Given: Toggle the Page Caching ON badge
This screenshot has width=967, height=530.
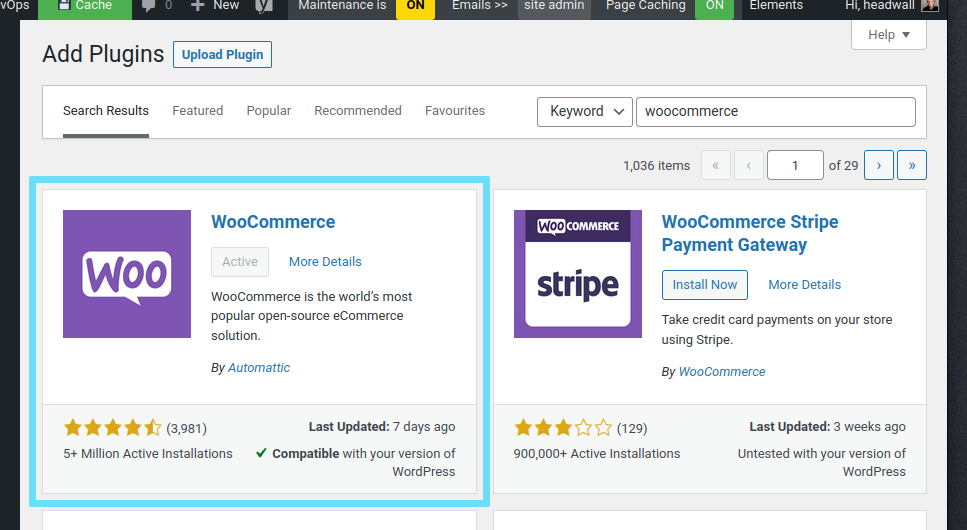Looking at the screenshot, I should click(x=714, y=7).
